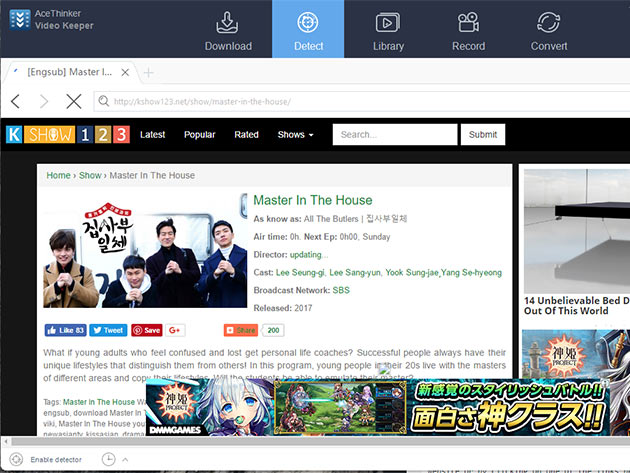
Task: Open cast member Lee Sang-yun link
Action: tap(354, 272)
